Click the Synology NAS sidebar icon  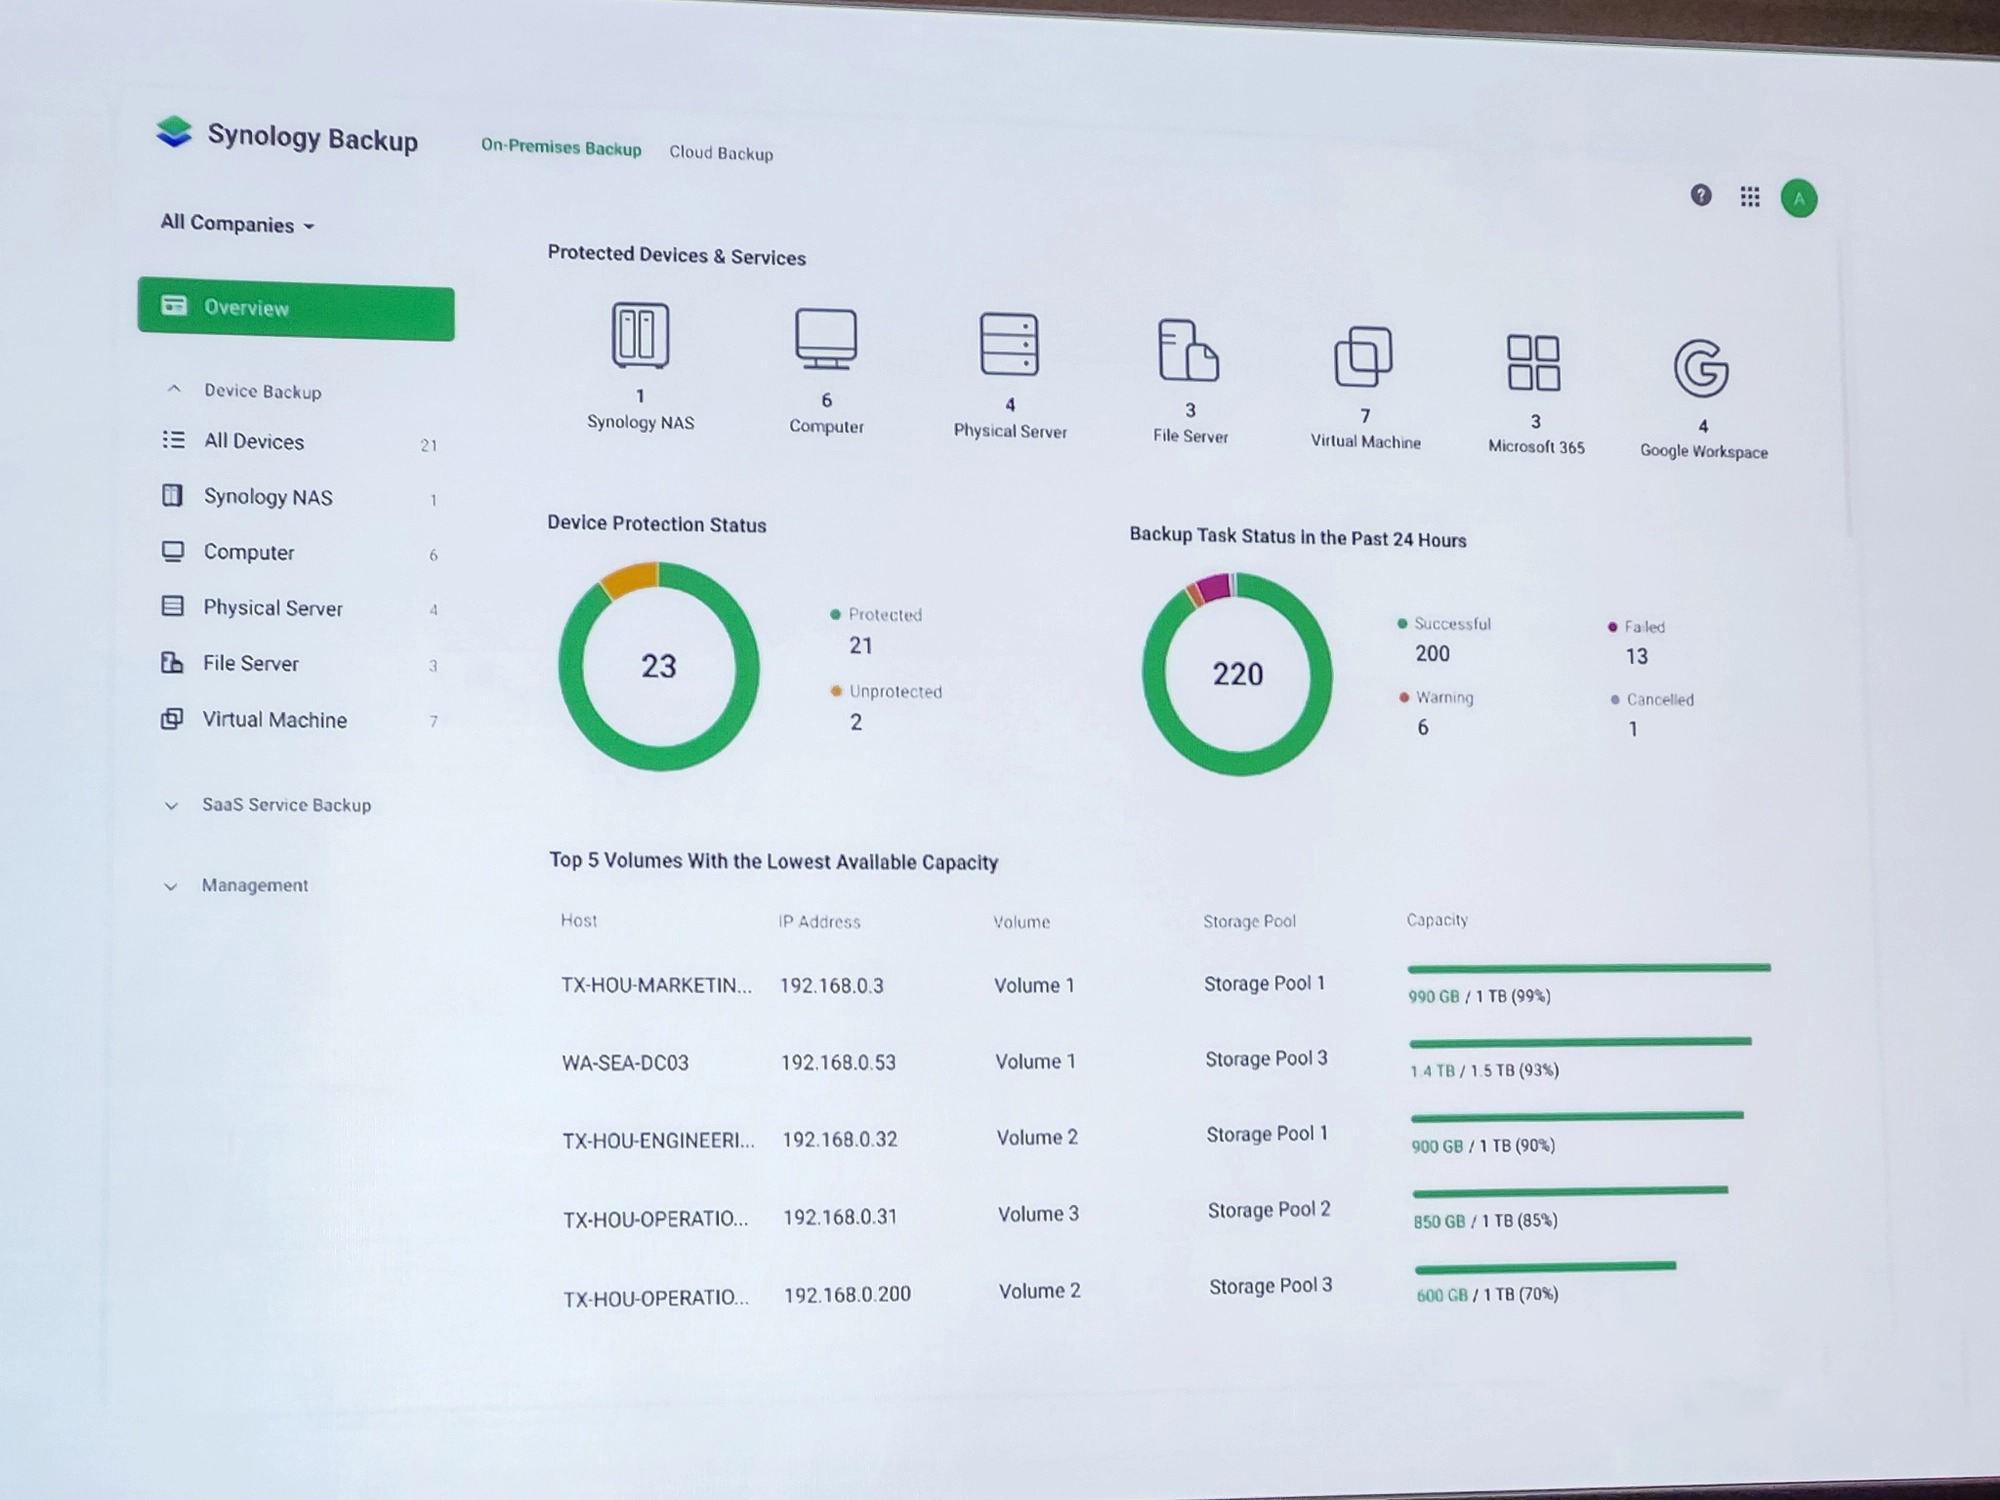(172, 495)
